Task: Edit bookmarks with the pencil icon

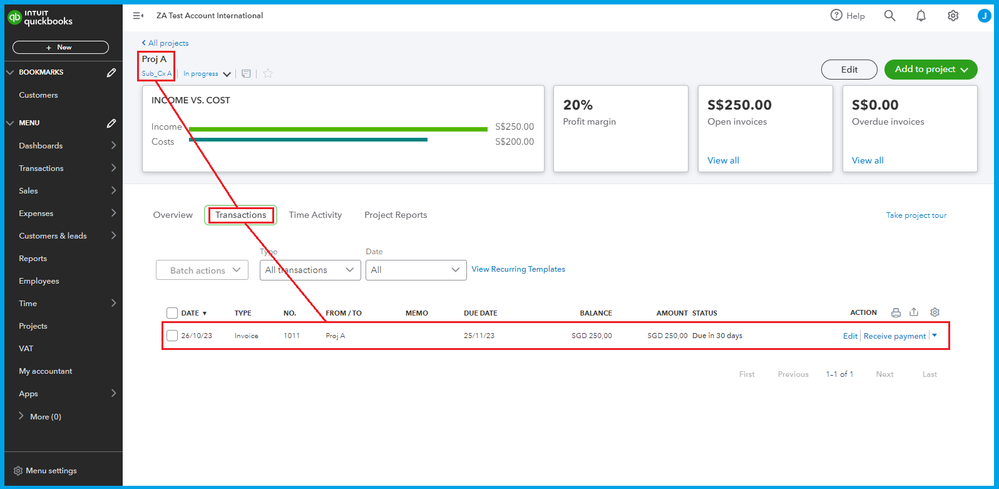Action: pyautogui.click(x=111, y=73)
